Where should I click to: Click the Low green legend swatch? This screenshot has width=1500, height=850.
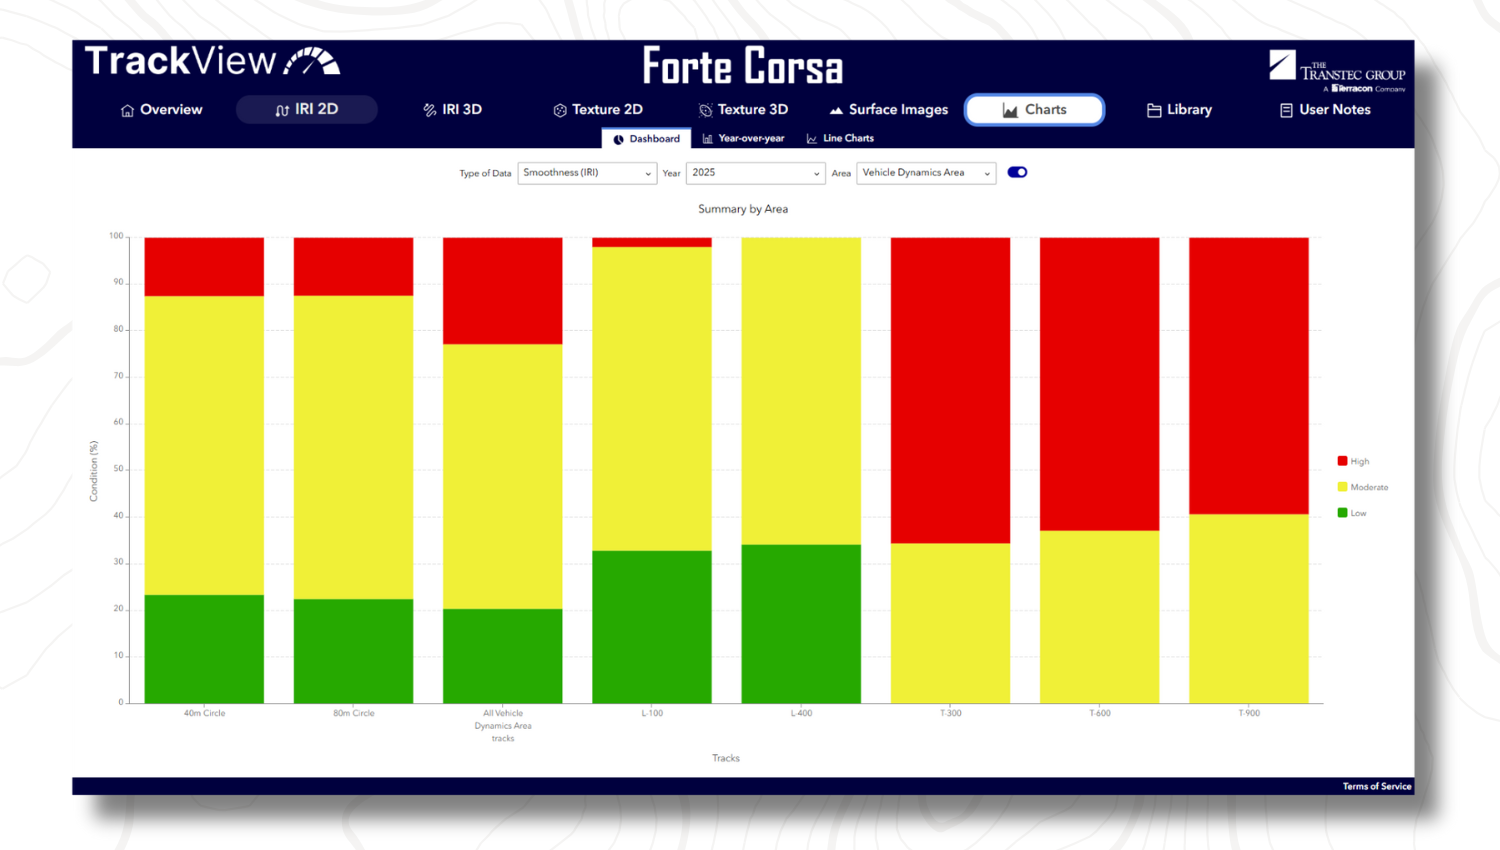[x=1342, y=513]
